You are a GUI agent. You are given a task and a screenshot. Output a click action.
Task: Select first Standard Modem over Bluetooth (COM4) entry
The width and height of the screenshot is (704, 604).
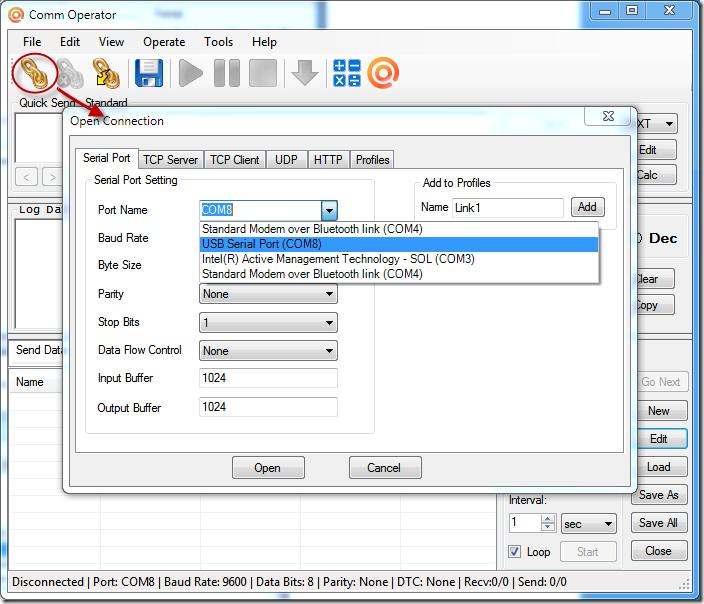[399, 229]
